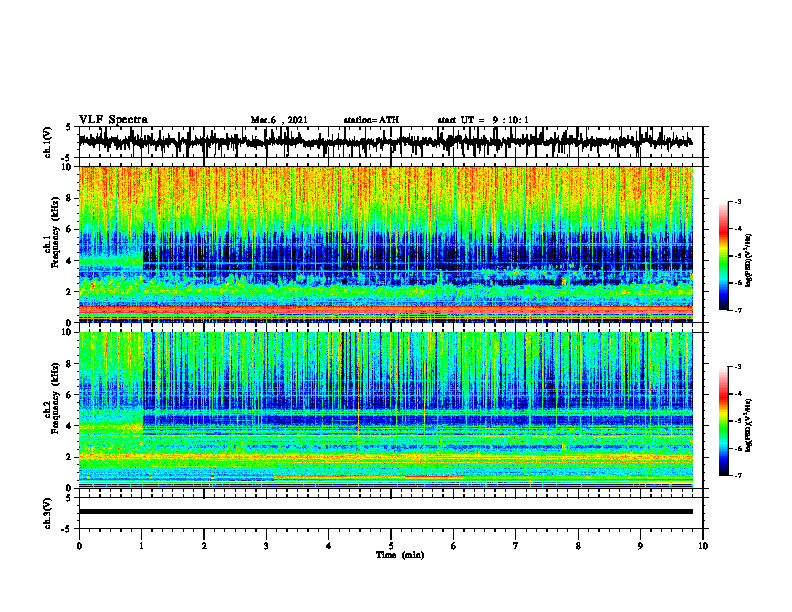The image size is (792, 612).
Task: Click the black ch.3 voltage bar
Action: click(x=385, y=512)
